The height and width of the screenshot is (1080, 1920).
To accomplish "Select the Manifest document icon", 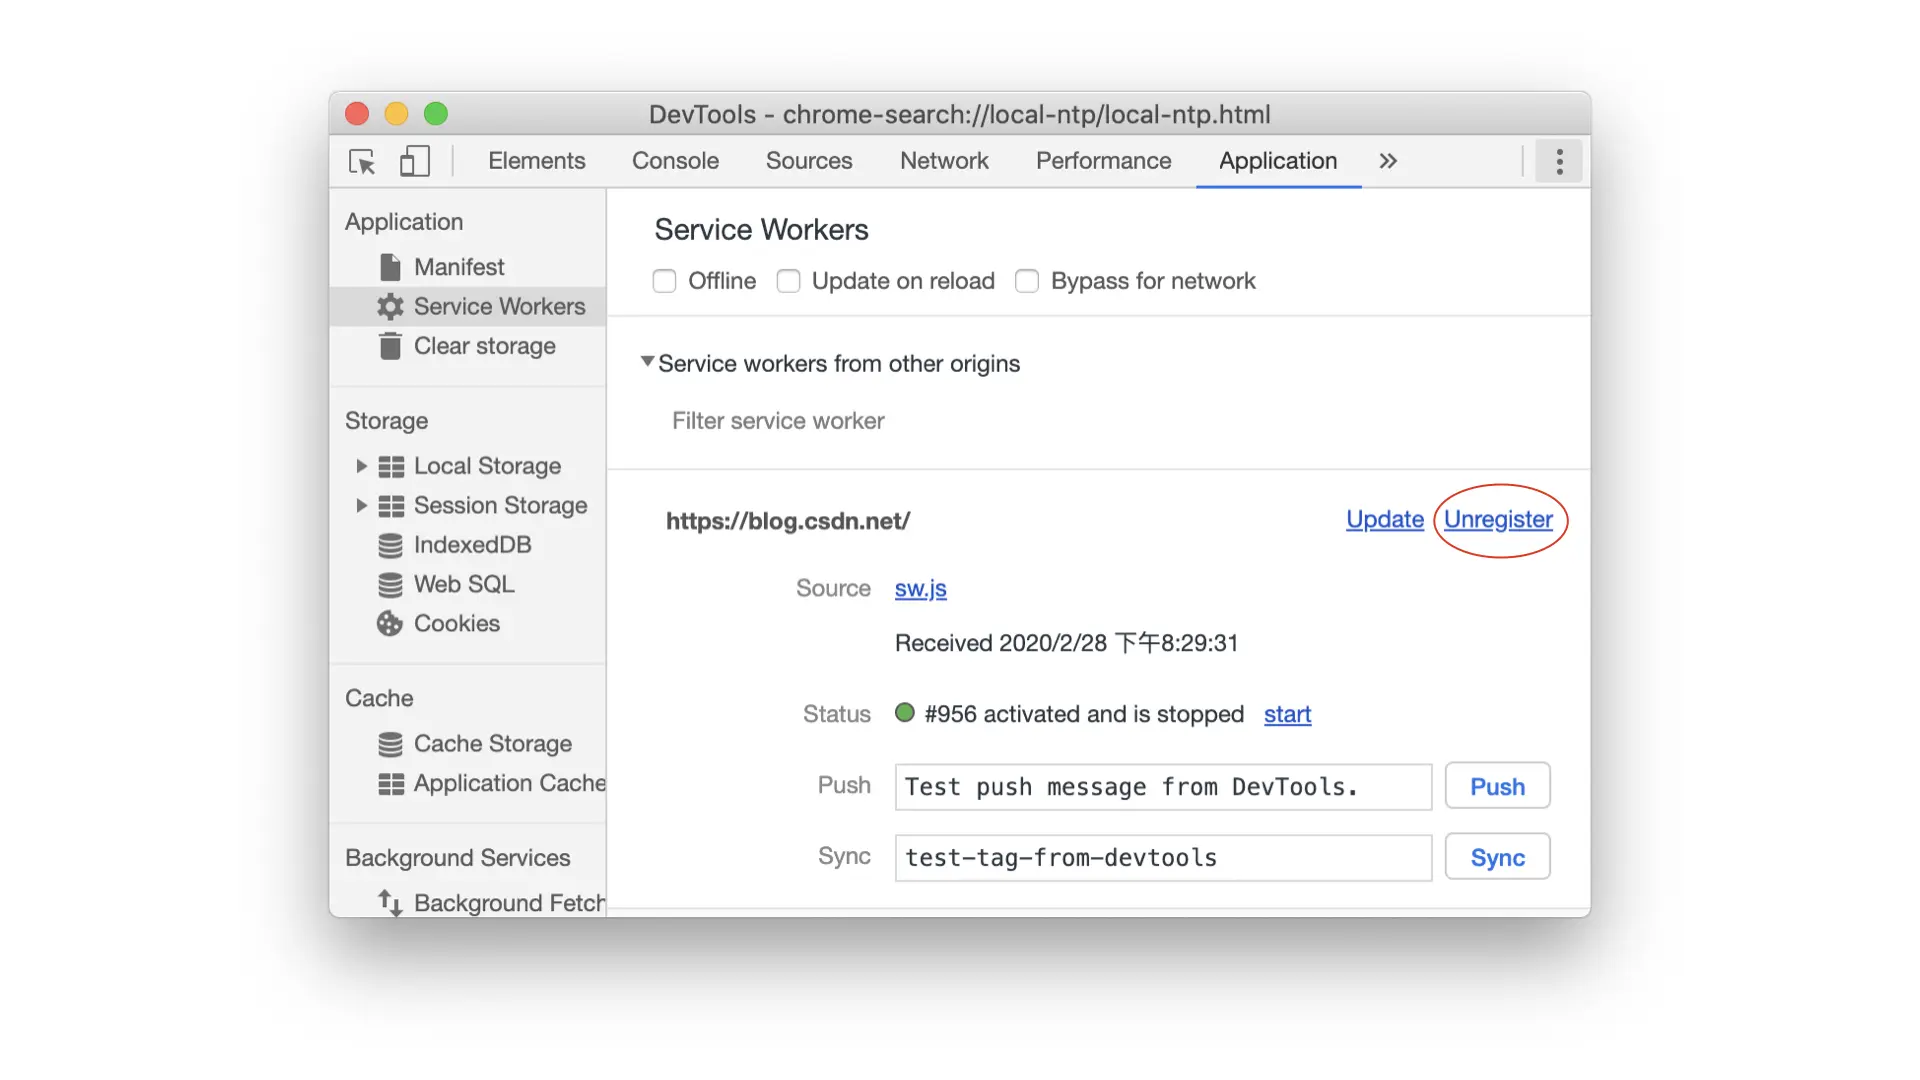I will tap(390, 267).
